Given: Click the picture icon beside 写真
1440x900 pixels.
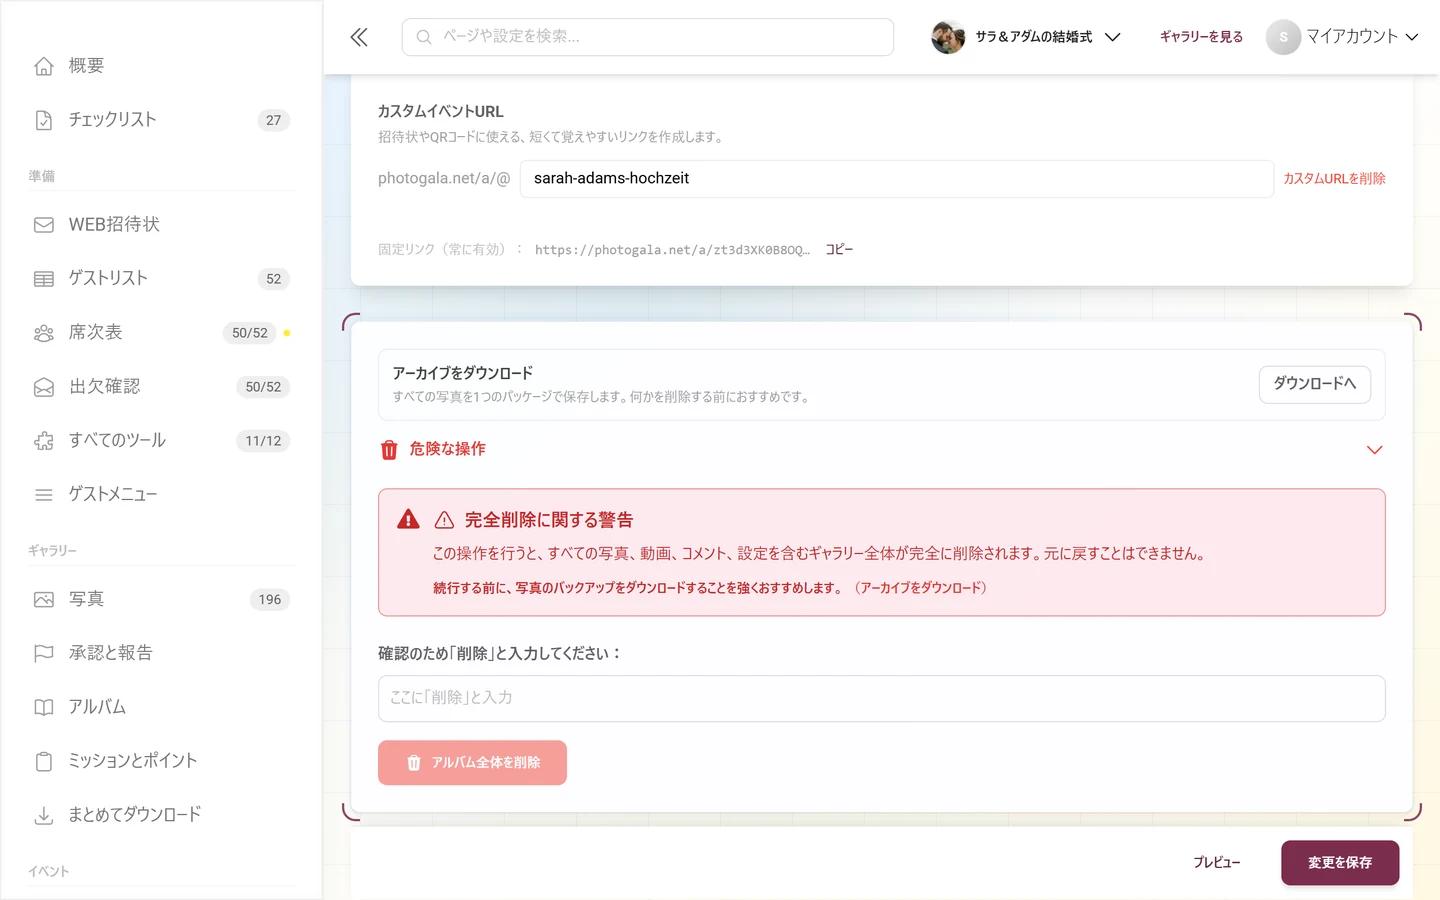Looking at the screenshot, I should tap(44, 600).
